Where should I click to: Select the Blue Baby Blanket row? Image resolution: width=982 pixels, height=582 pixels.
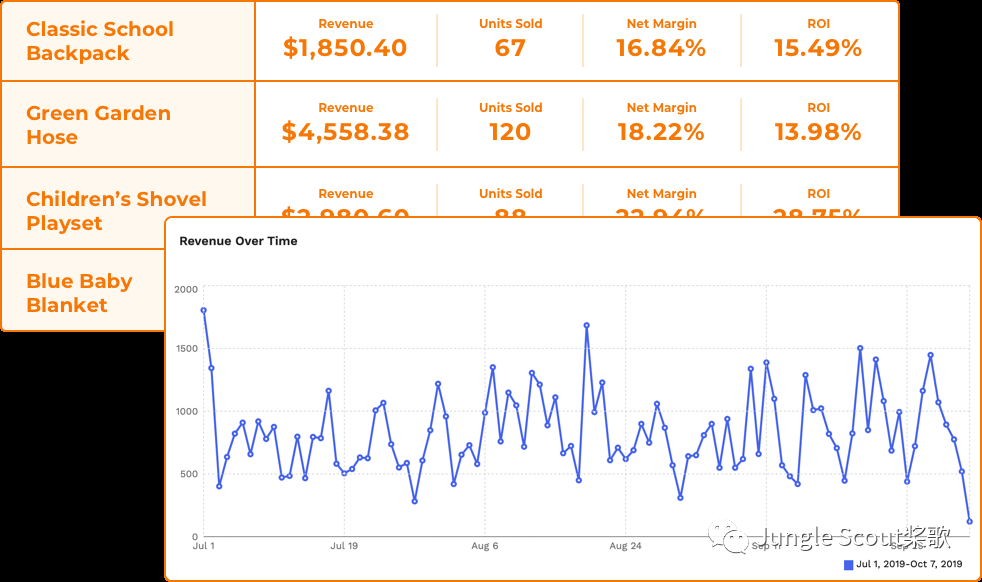79,293
